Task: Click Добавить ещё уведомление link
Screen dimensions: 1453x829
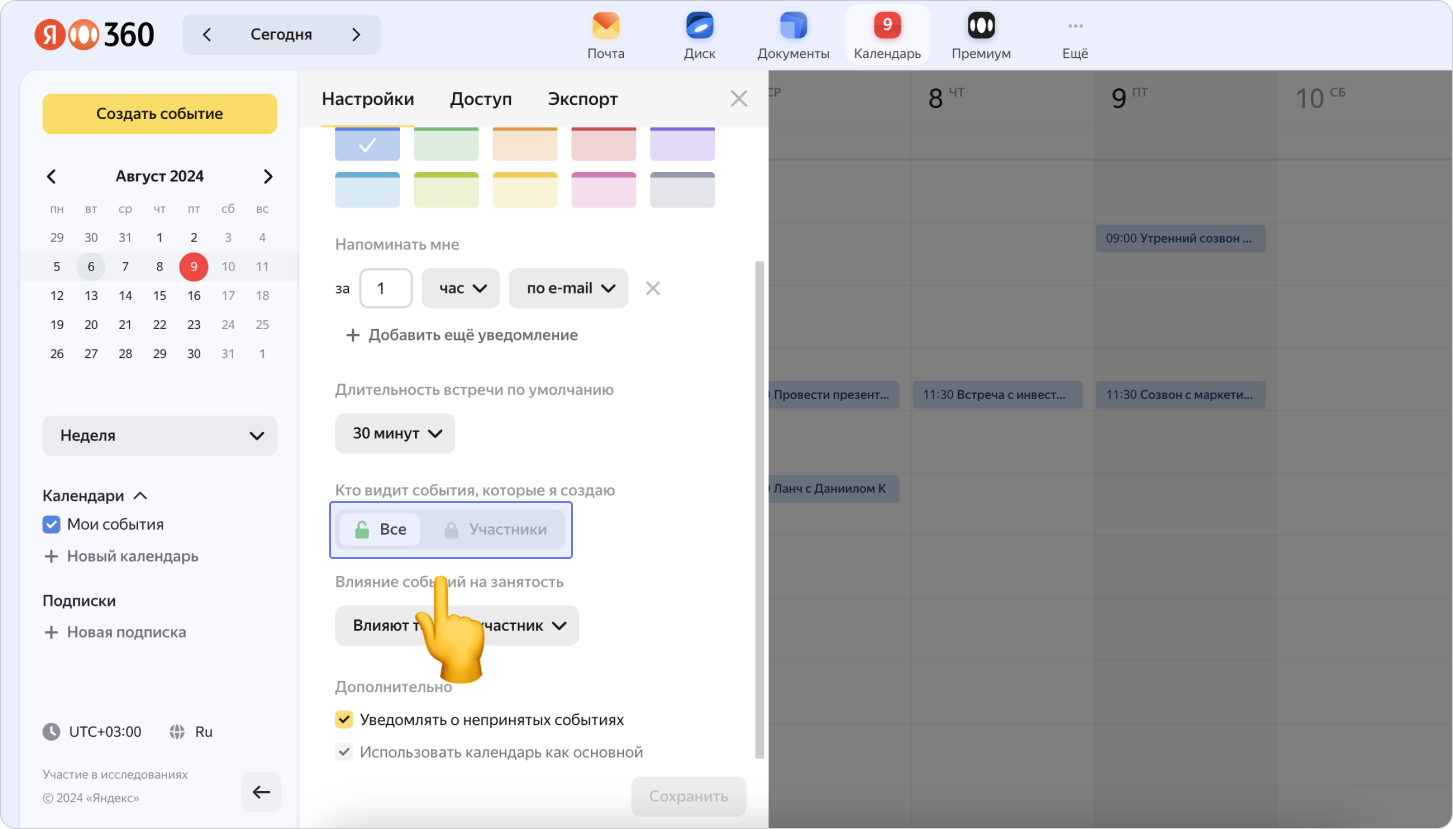Action: pos(462,335)
